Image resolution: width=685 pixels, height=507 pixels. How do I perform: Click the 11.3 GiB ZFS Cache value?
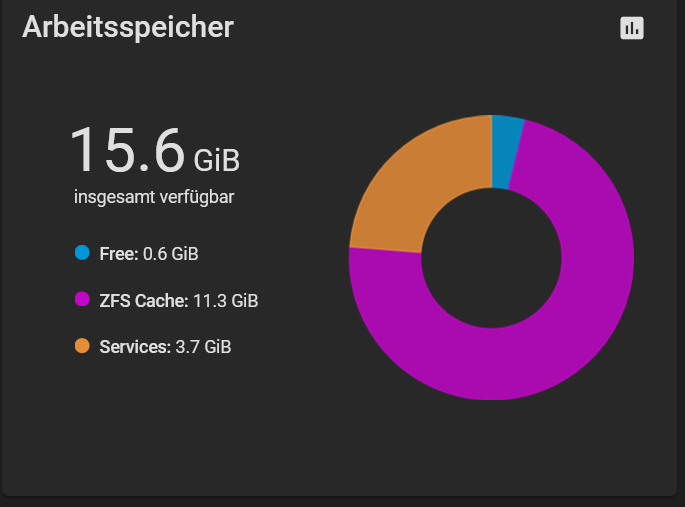pyautogui.click(x=225, y=301)
